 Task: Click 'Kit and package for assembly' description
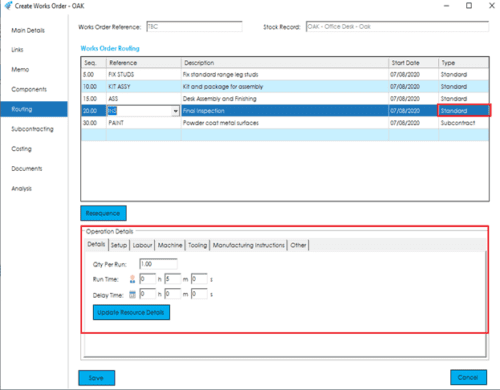(223, 87)
